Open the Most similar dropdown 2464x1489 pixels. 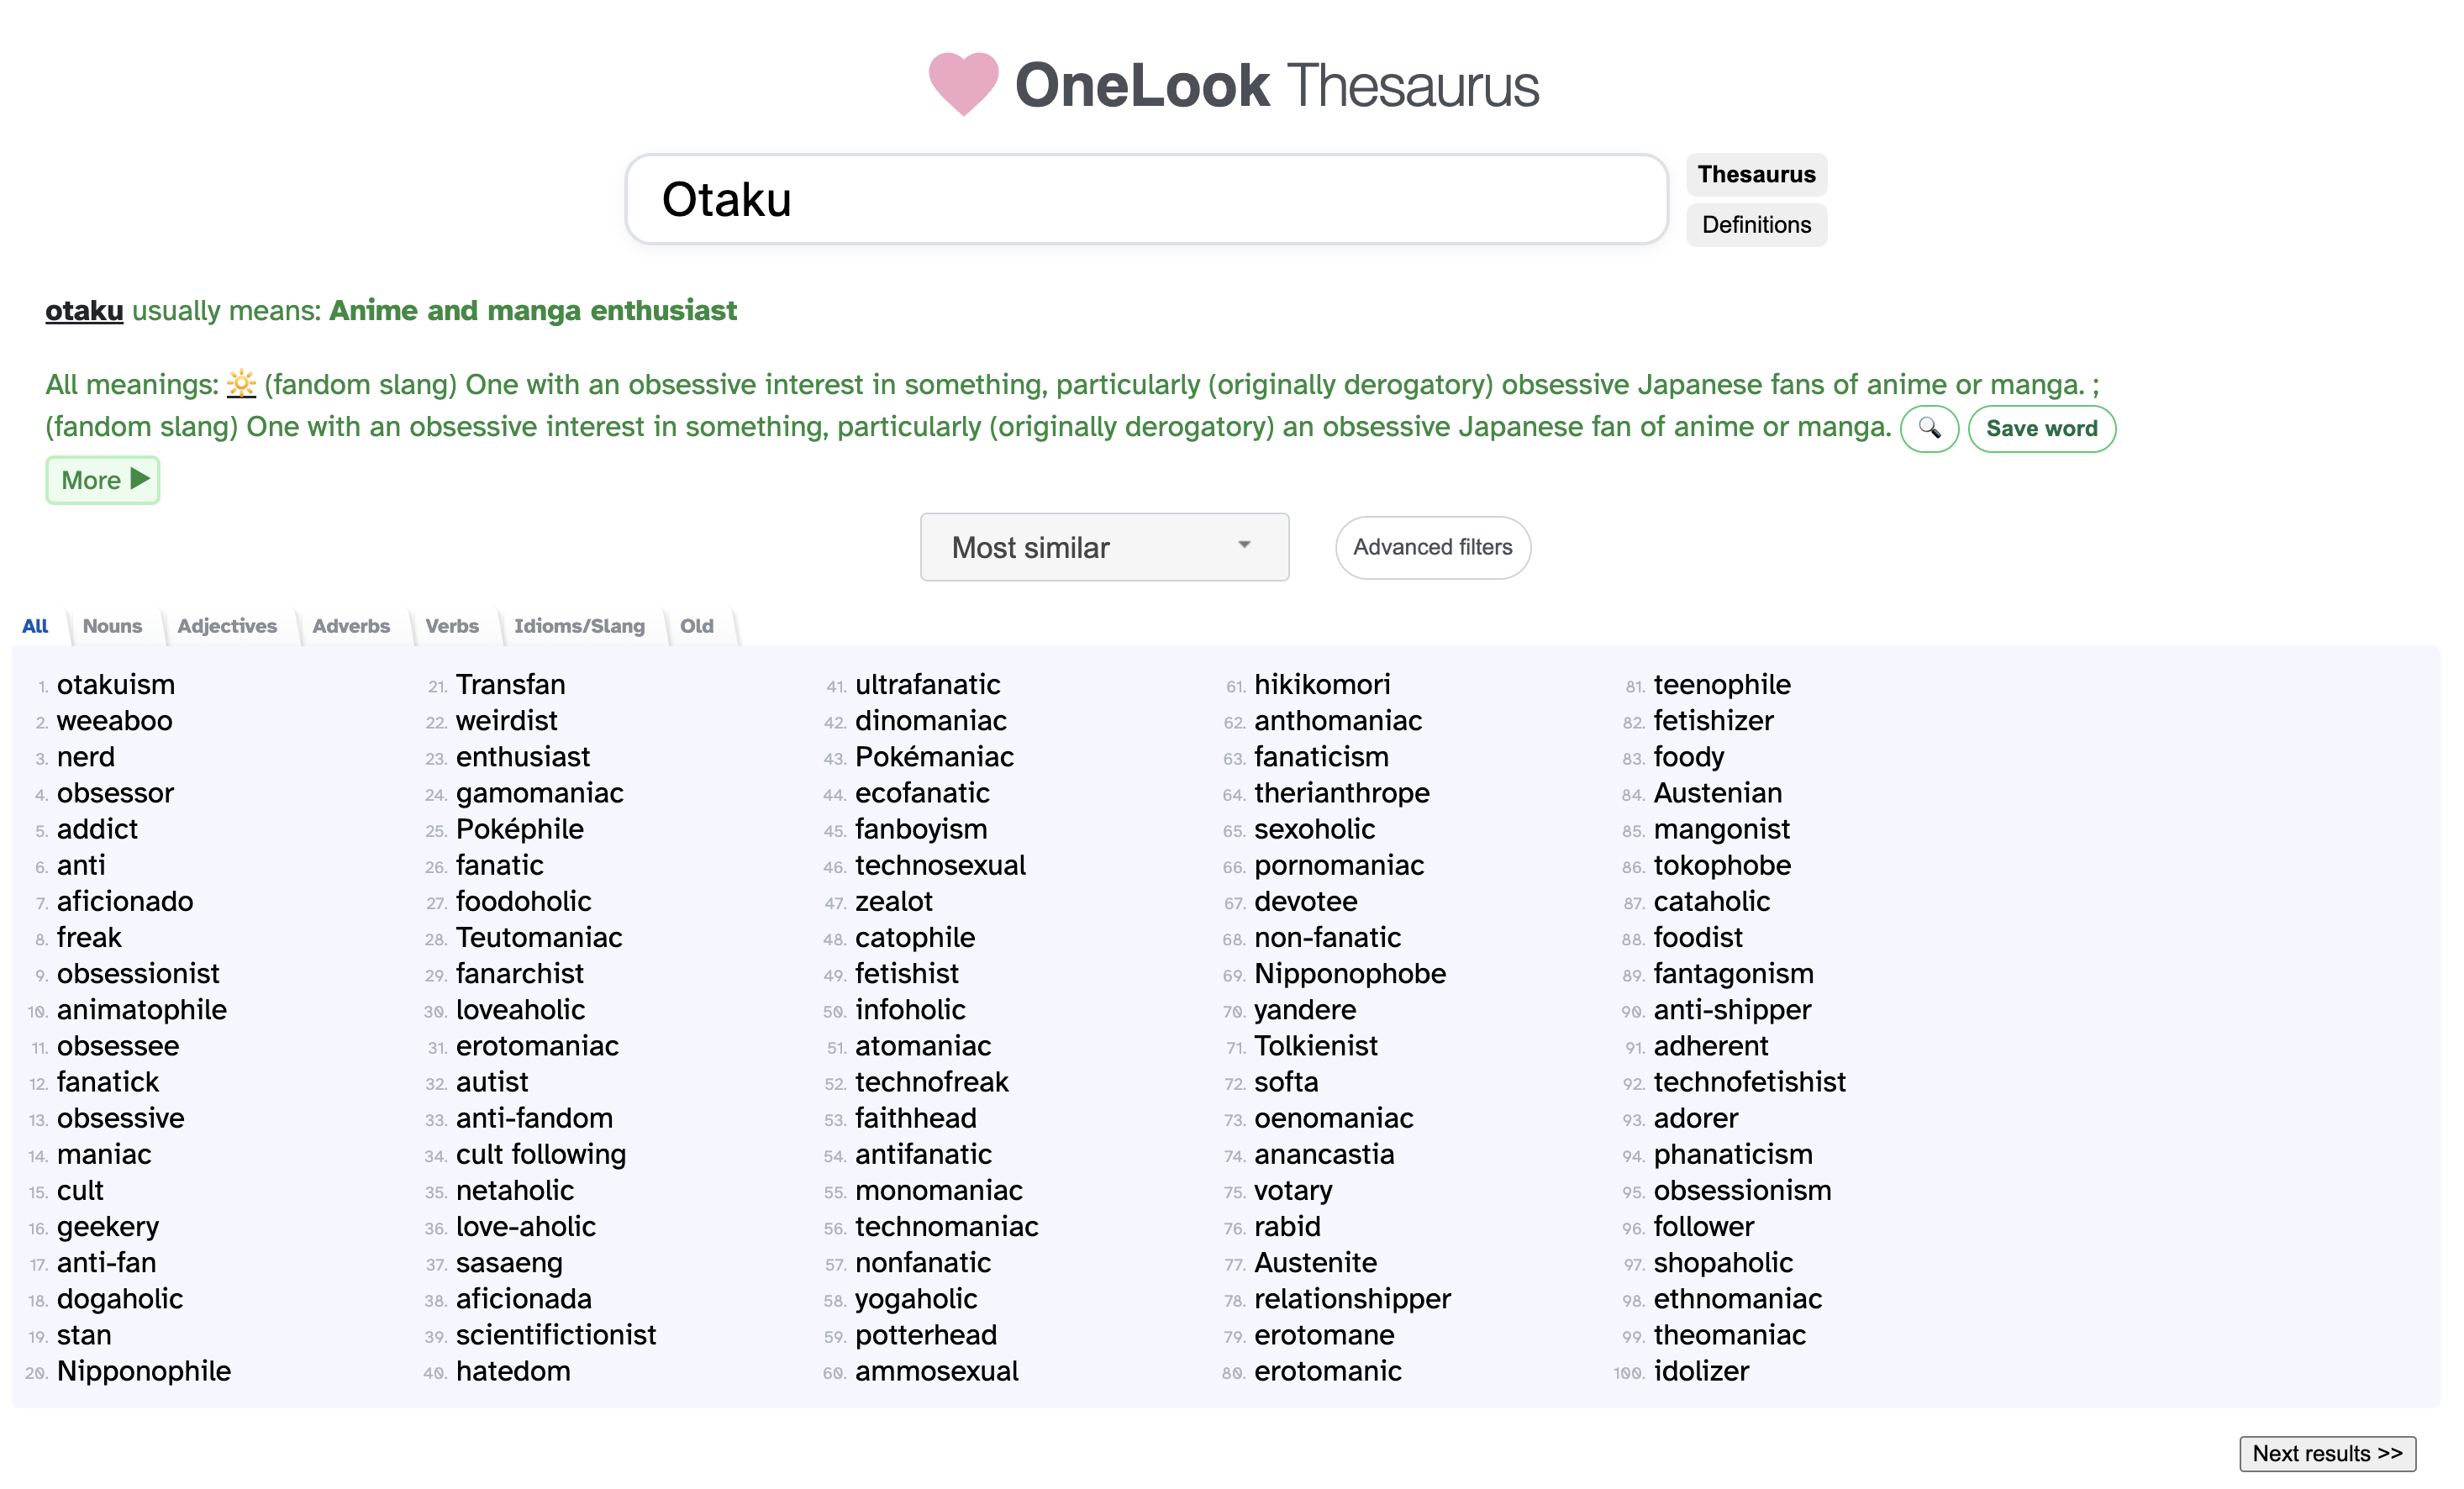(1104, 547)
